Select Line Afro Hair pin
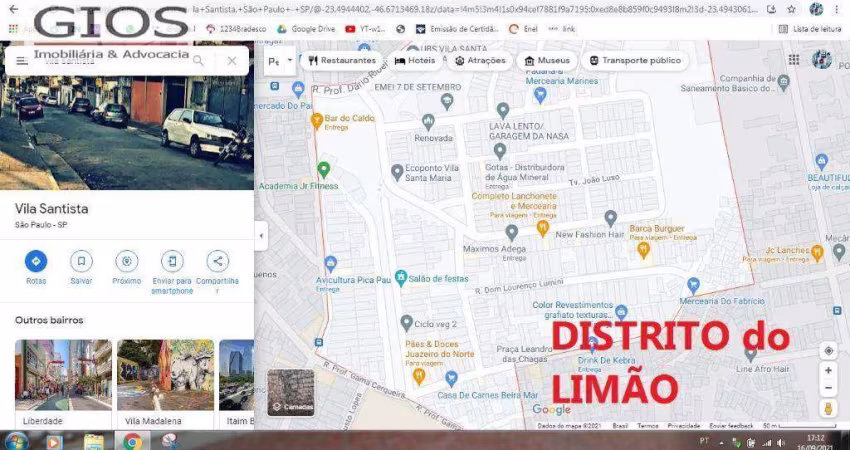Viewport: 850px width, 450px height. coord(750,355)
